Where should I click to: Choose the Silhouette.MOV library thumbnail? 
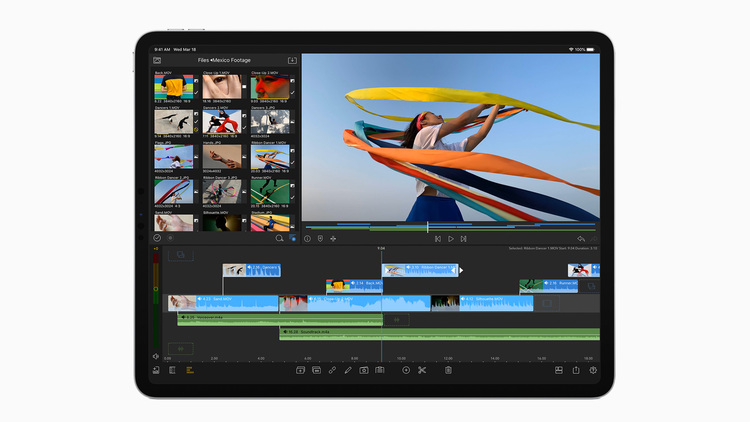click(x=222, y=223)
